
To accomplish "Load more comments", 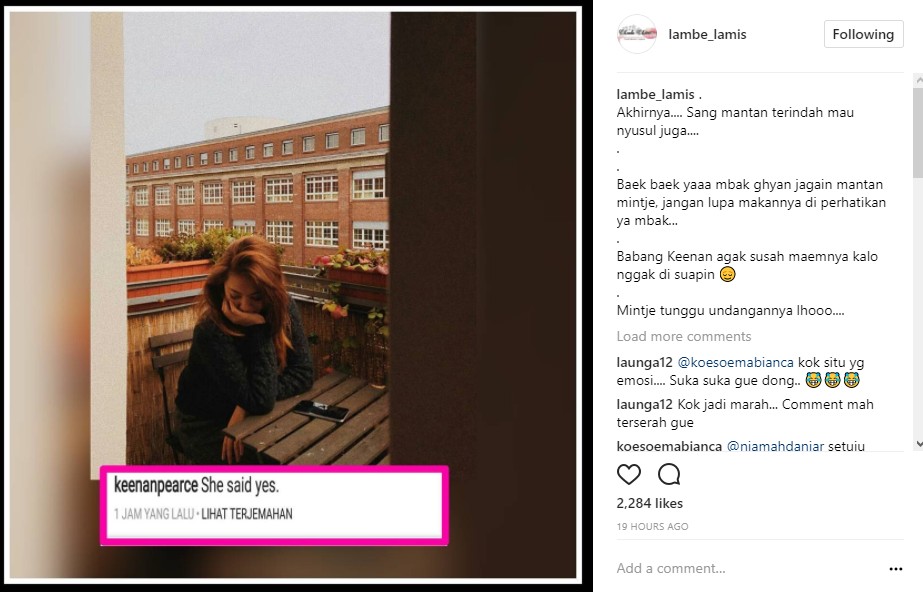I will (x=684, y=336).
